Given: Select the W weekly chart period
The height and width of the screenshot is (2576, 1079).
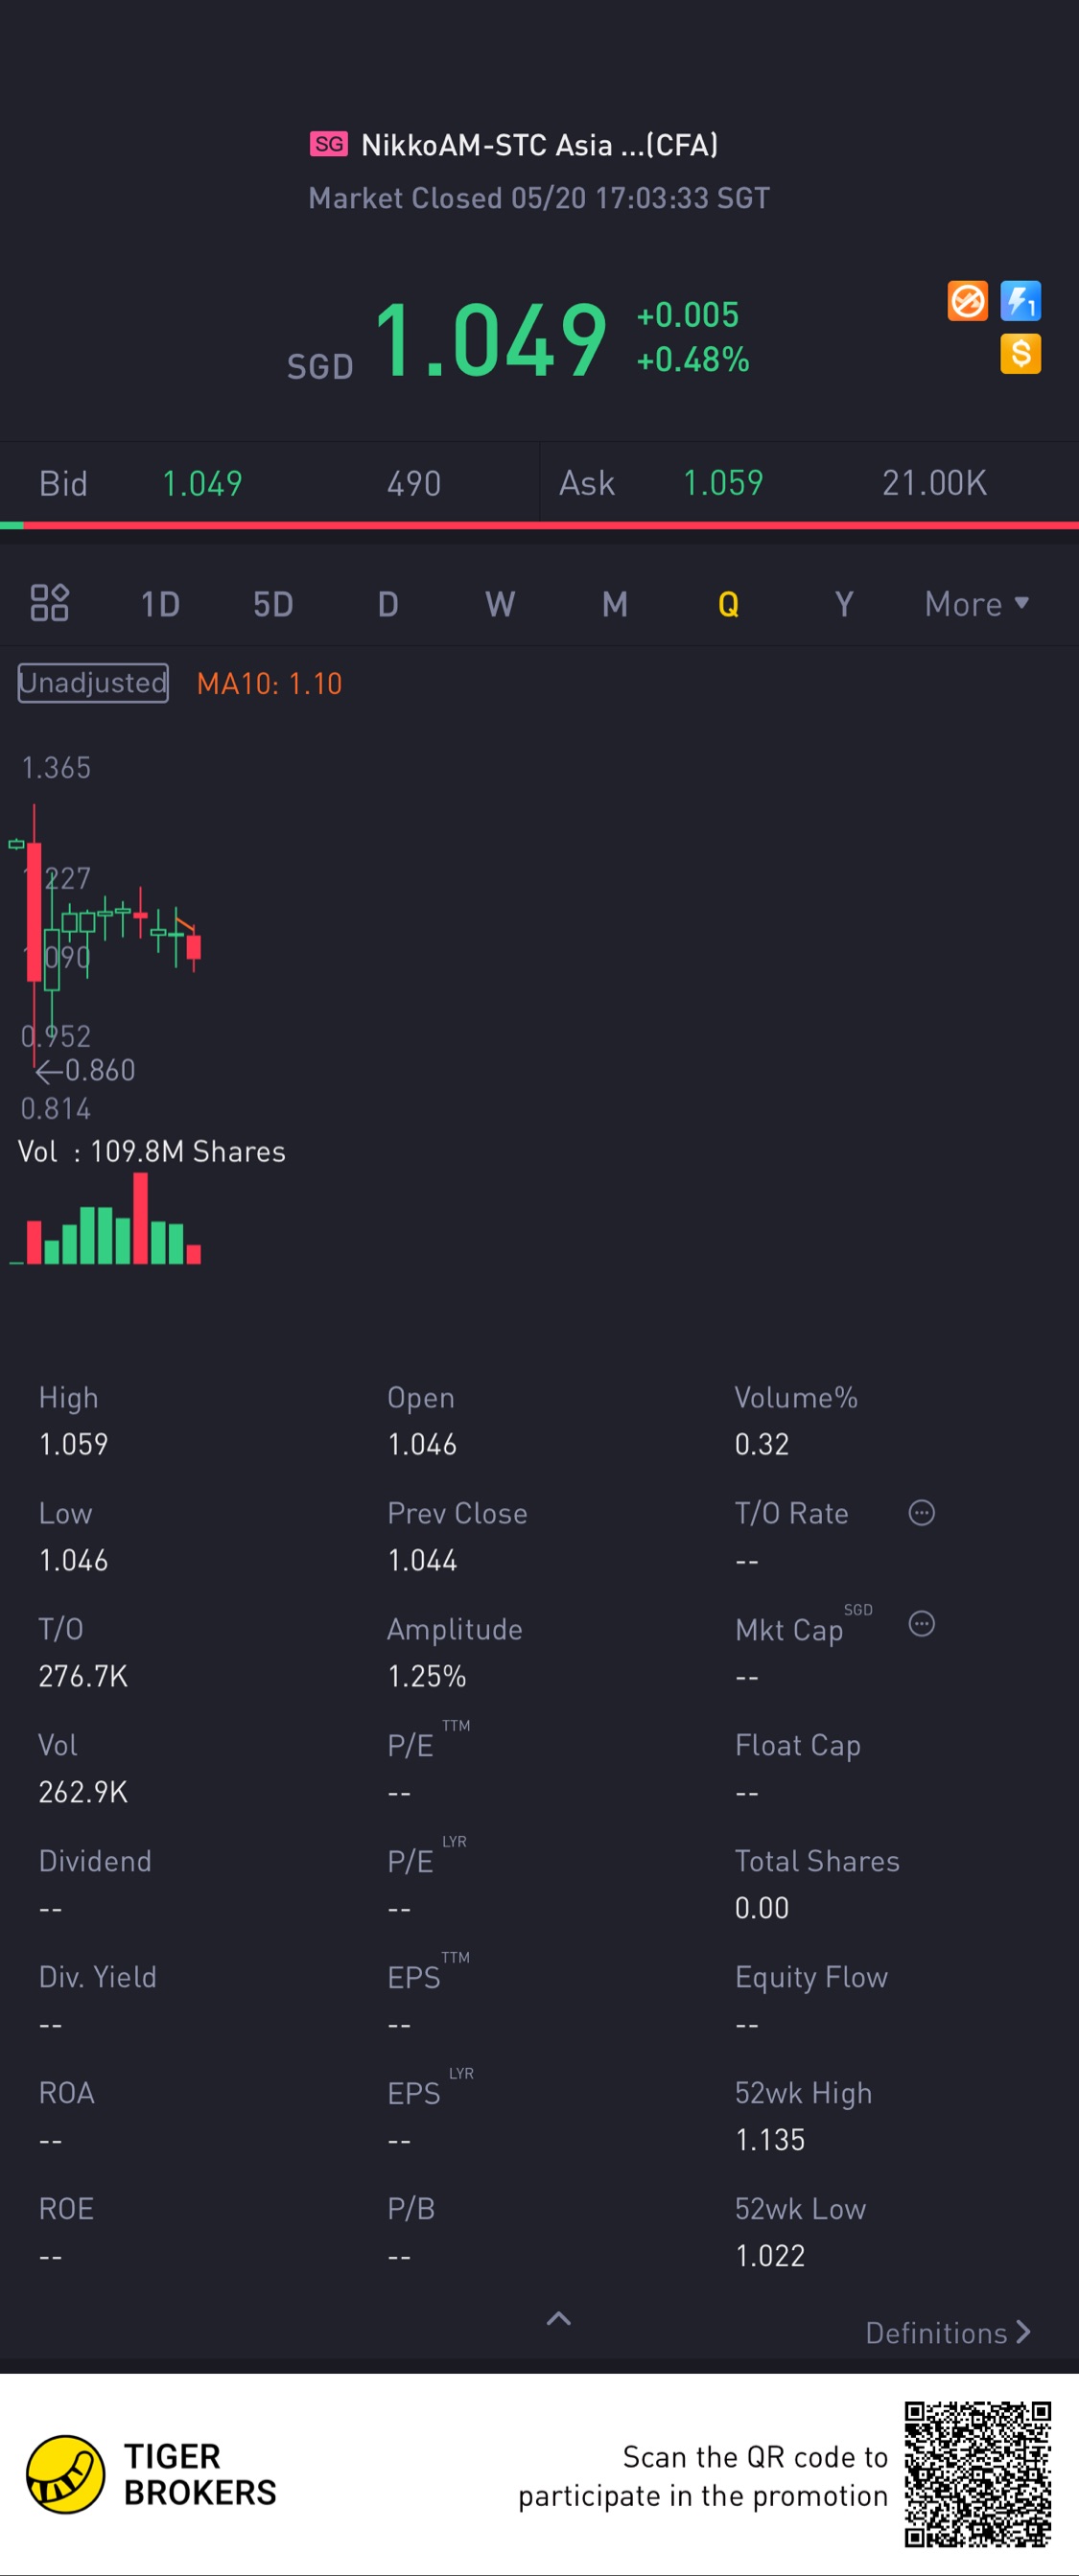Looking at the screenshot, I should tap(500, 604).
